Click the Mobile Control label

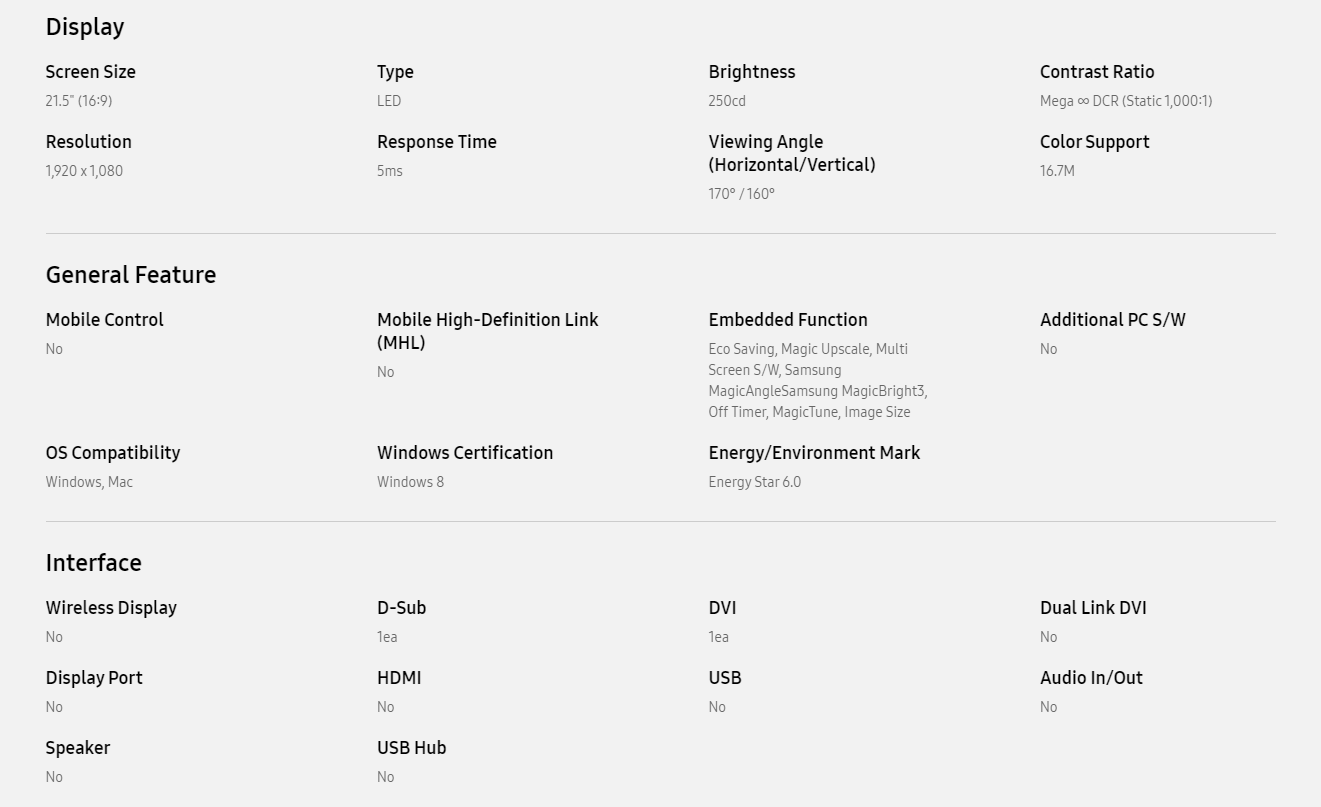coord(104,320)
